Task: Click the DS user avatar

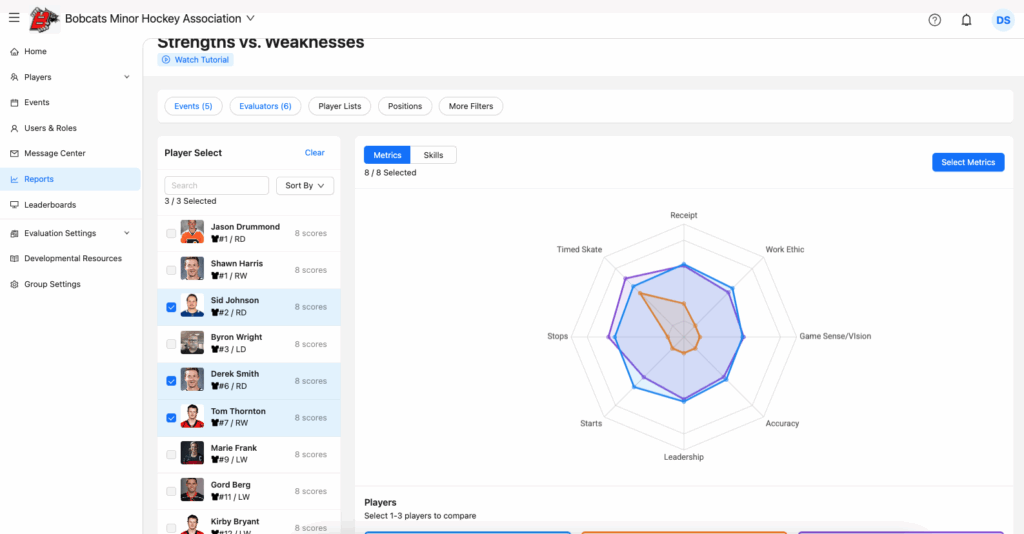Action: coord(1002,20)
